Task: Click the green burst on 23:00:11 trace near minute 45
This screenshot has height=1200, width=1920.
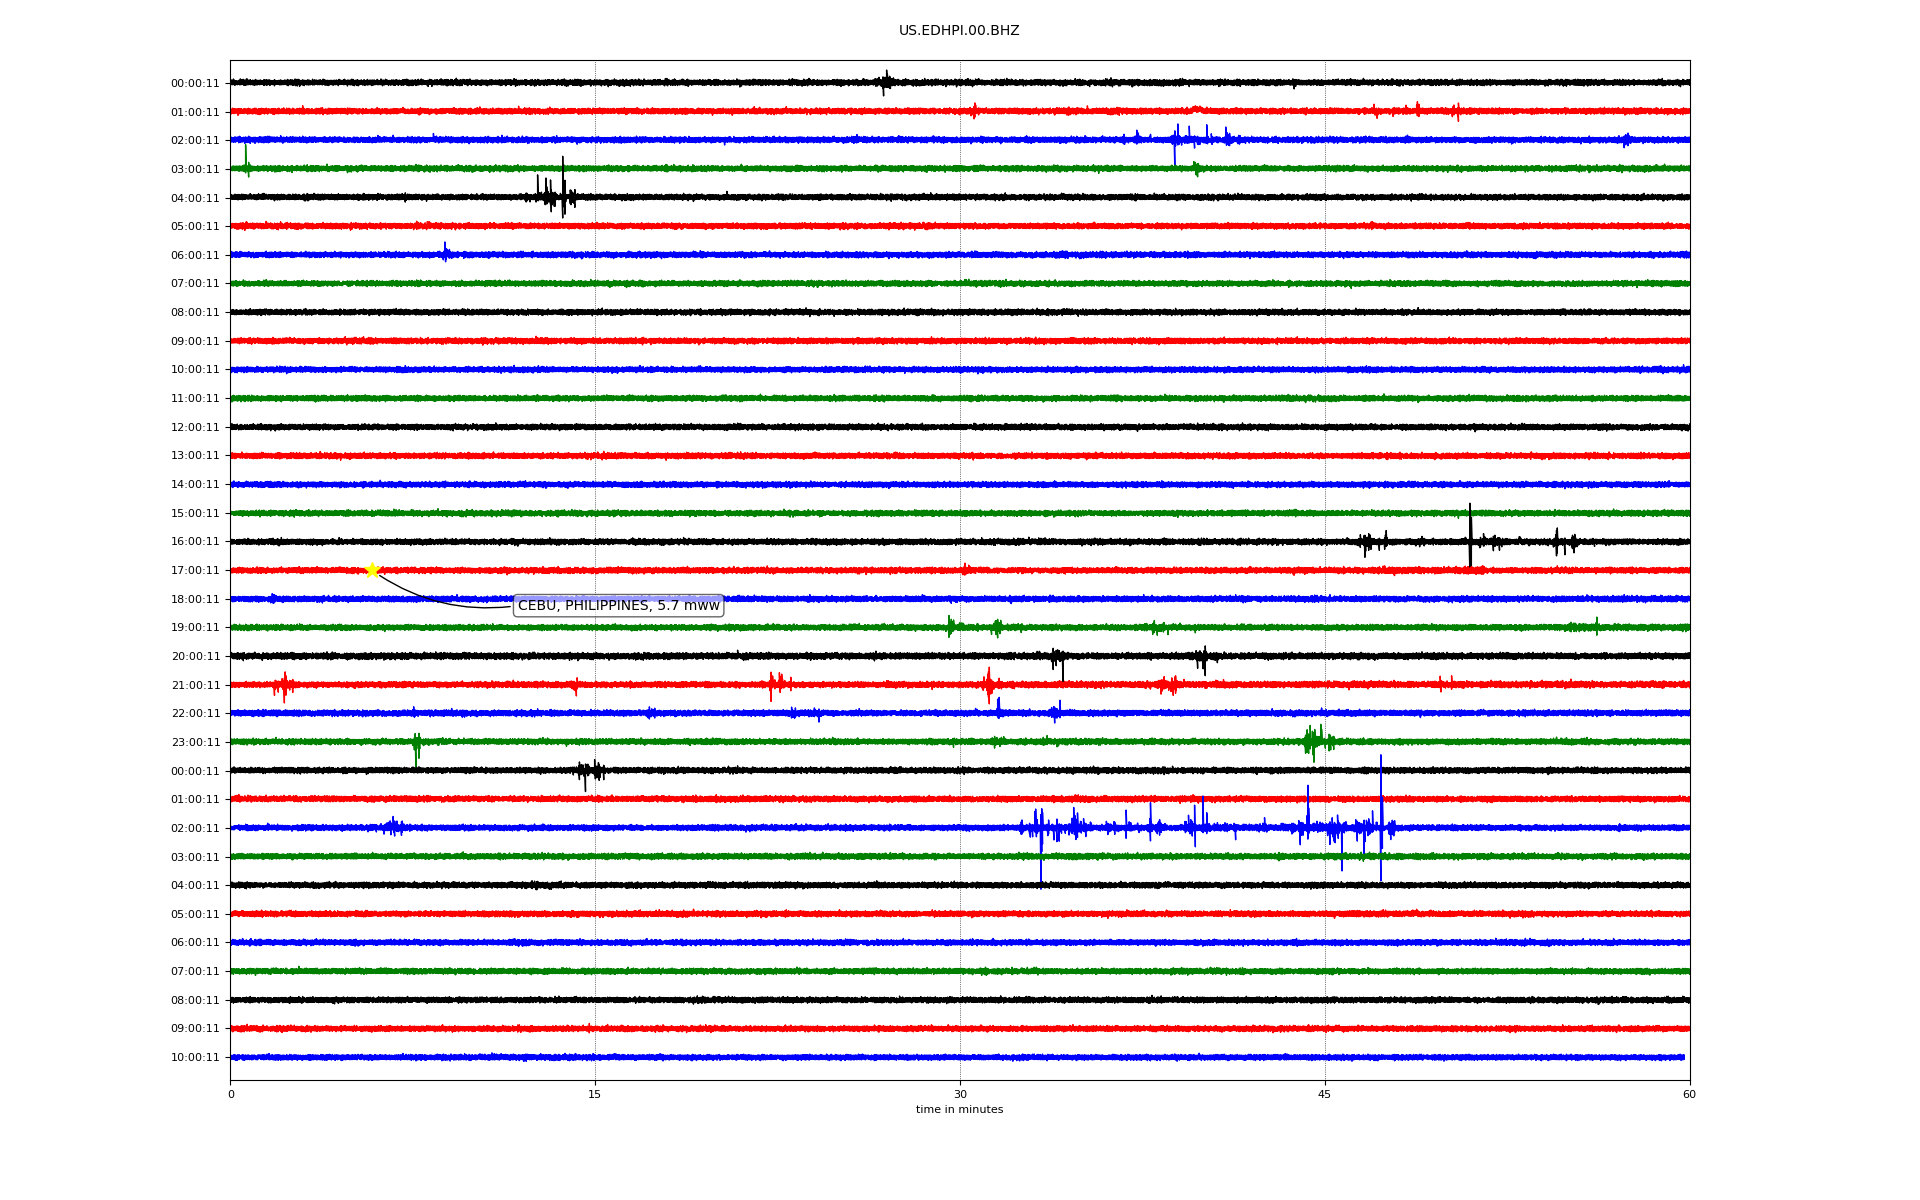Action: 1315,741
